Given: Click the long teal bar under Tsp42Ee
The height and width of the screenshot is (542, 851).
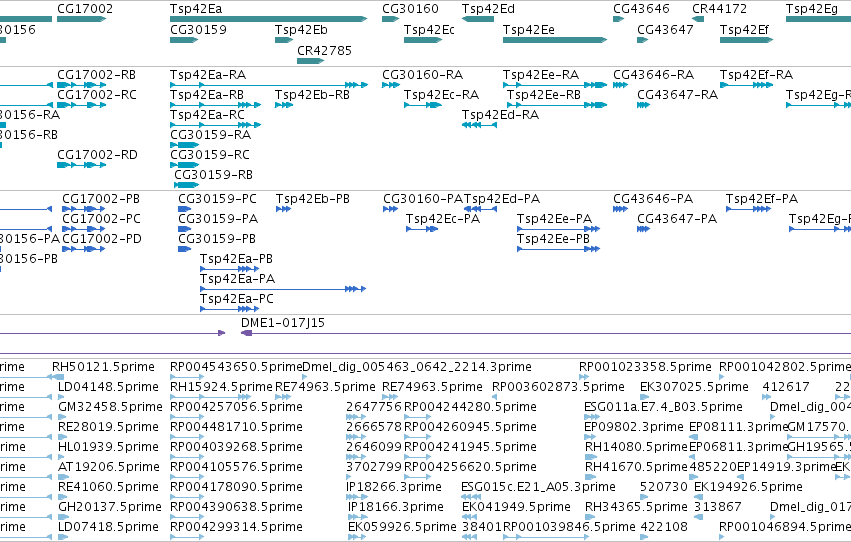Looking at the screenshot, I should point(555,40).
